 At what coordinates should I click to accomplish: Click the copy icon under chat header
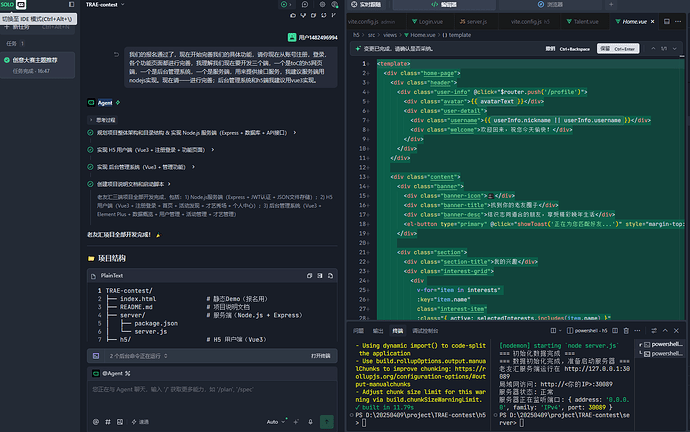pyautogui.click(x=313, y=15)
